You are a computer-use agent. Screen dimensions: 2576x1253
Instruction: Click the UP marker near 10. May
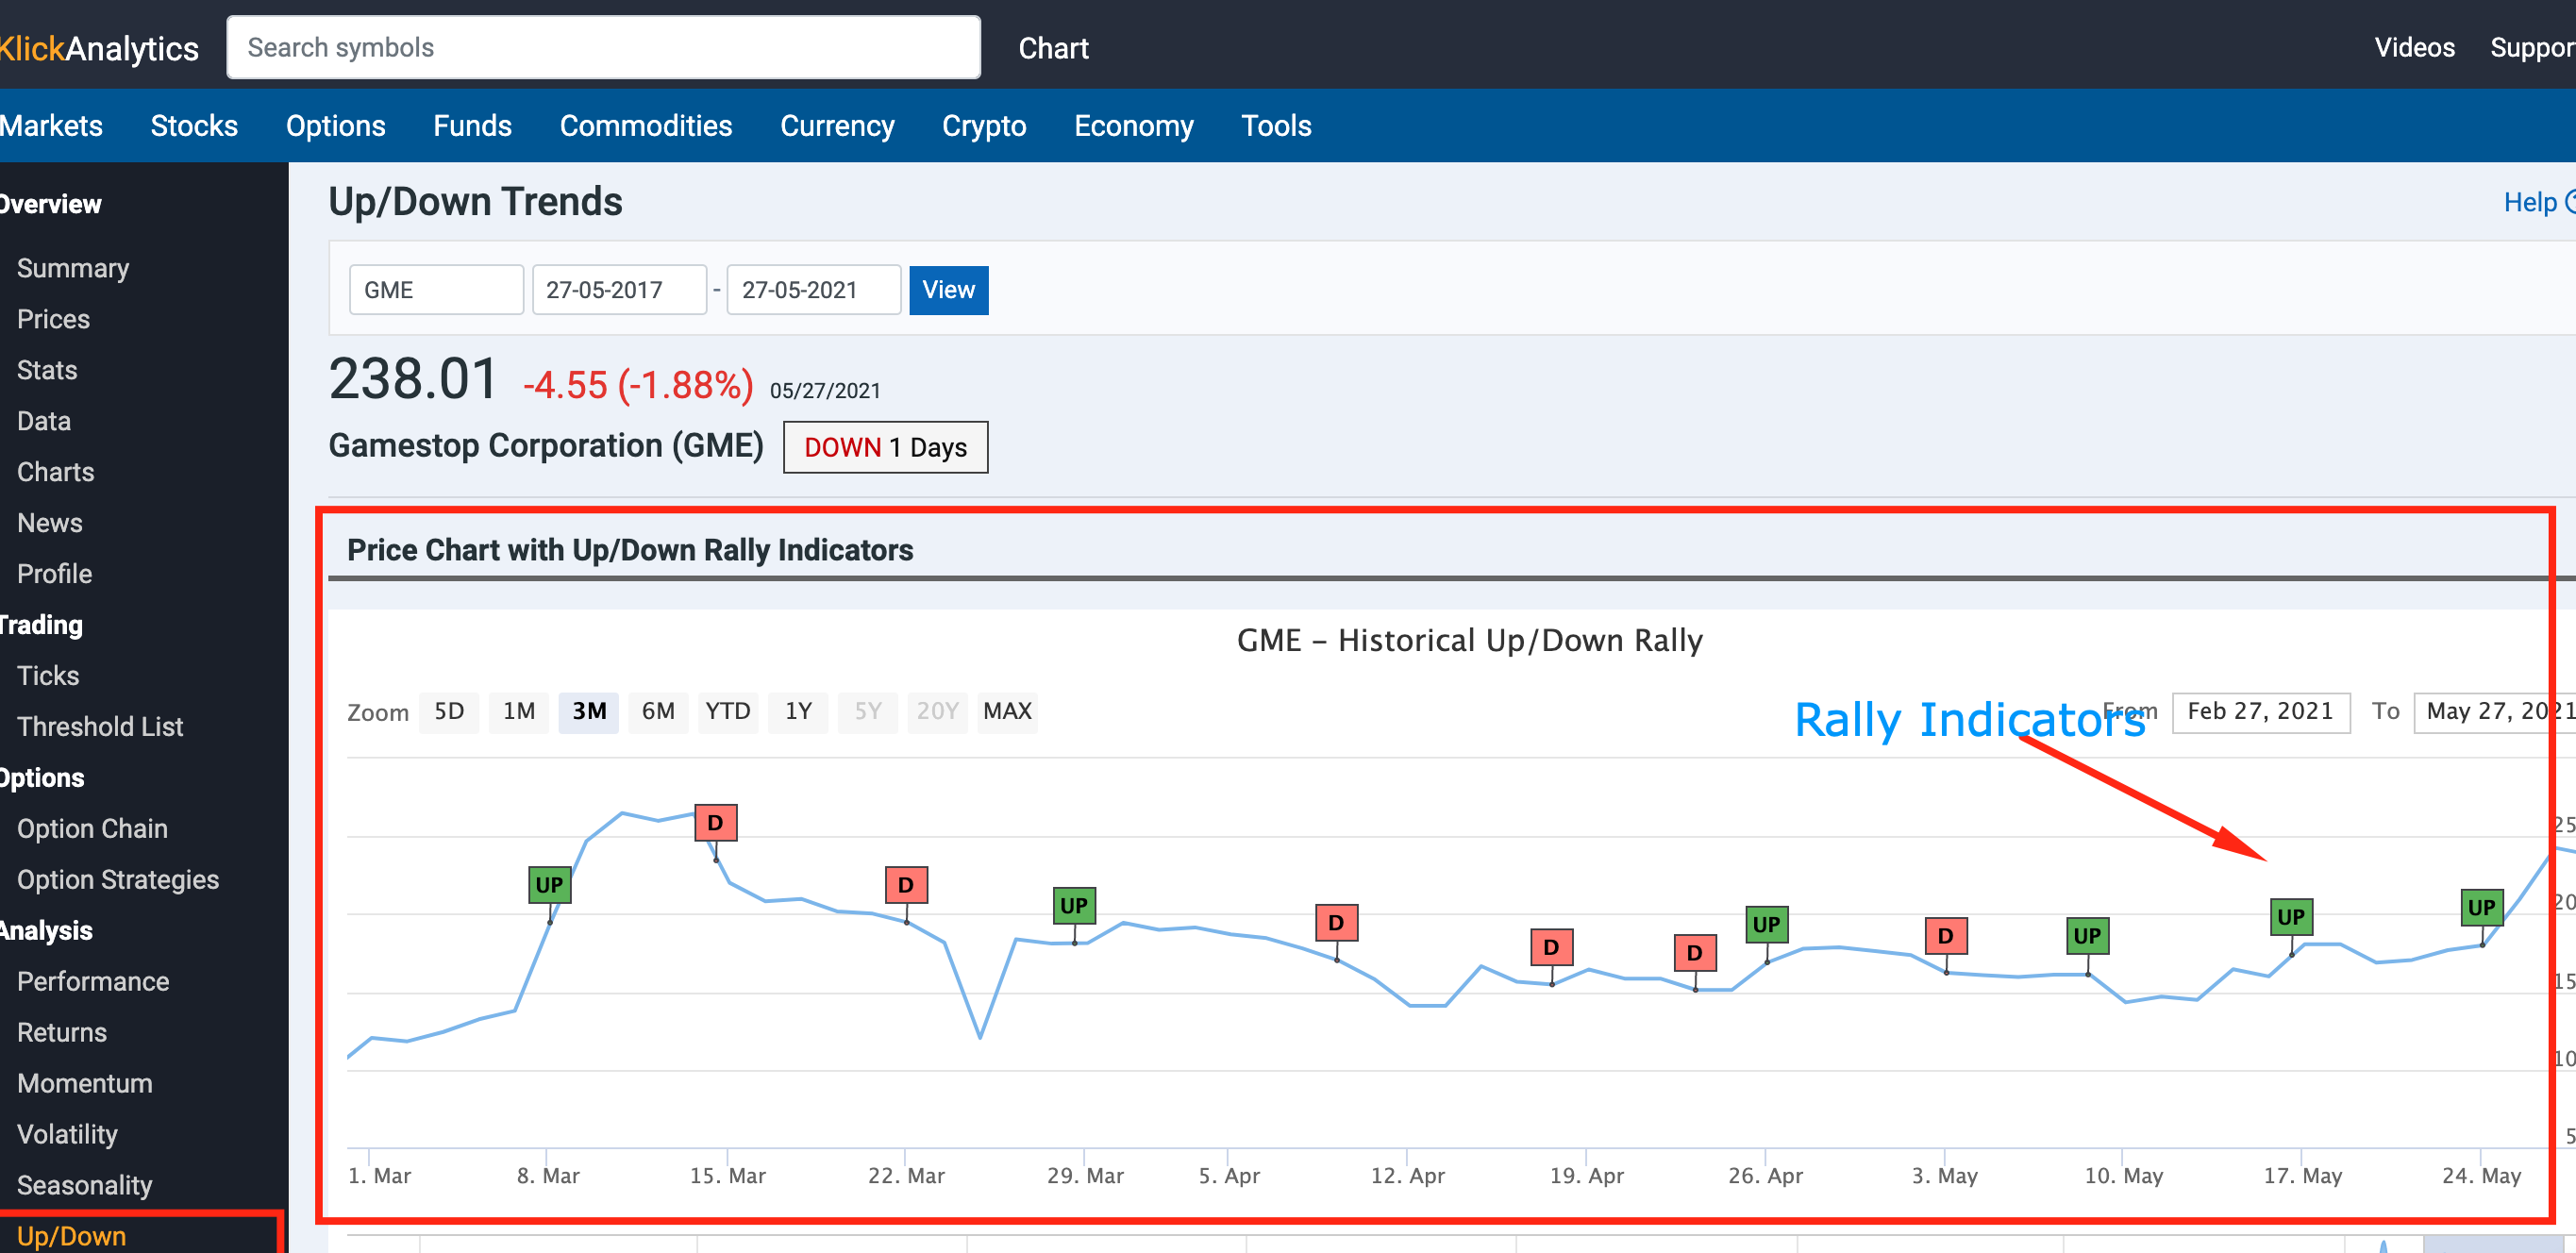coord(2087,936)
